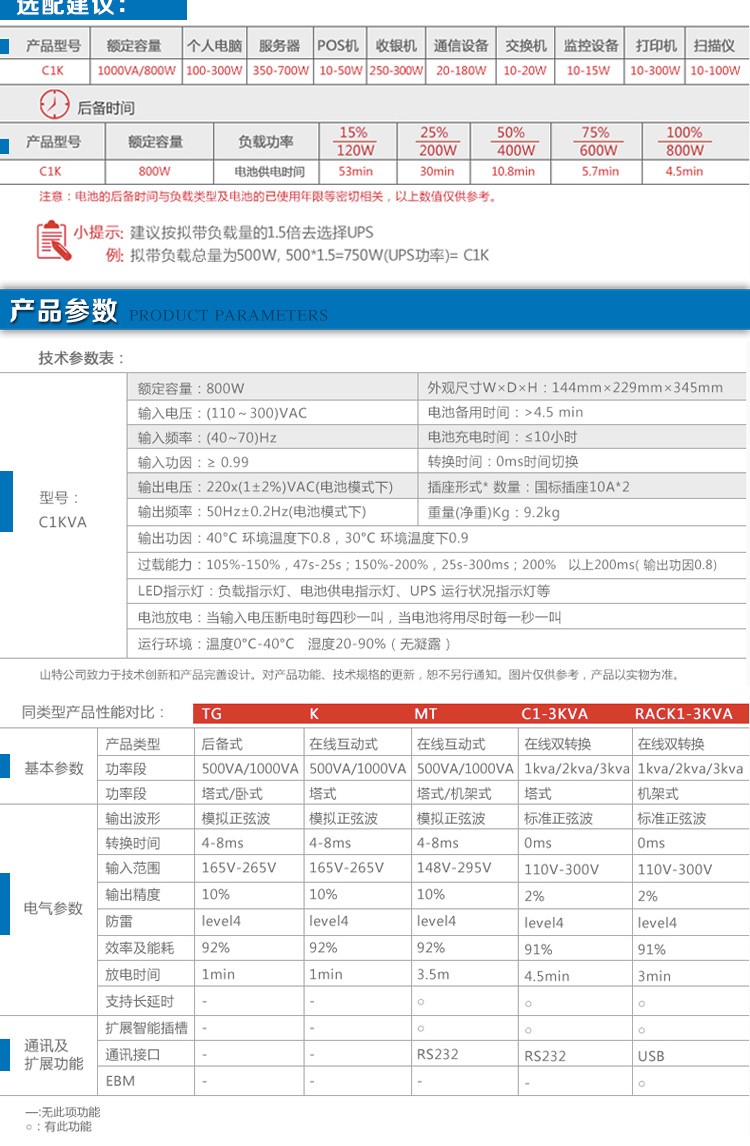
Task: Select the 输入电压 (110~300)VAC row
Action: click(x=273, y=413)
